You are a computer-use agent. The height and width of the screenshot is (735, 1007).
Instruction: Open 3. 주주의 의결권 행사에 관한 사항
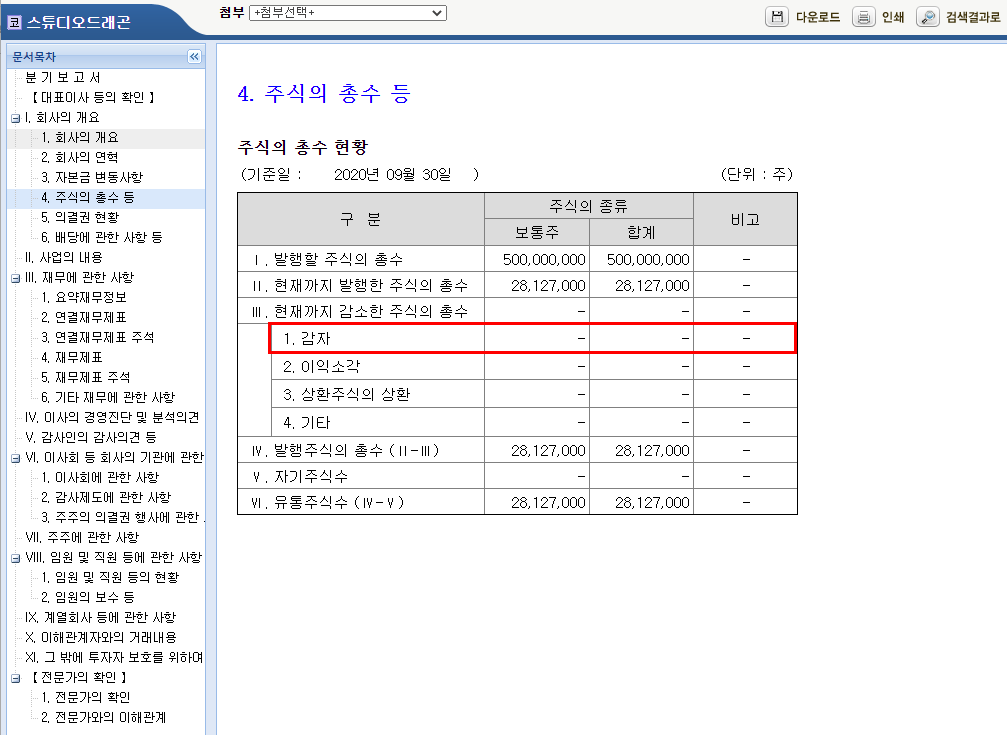[x=122, y=517]
